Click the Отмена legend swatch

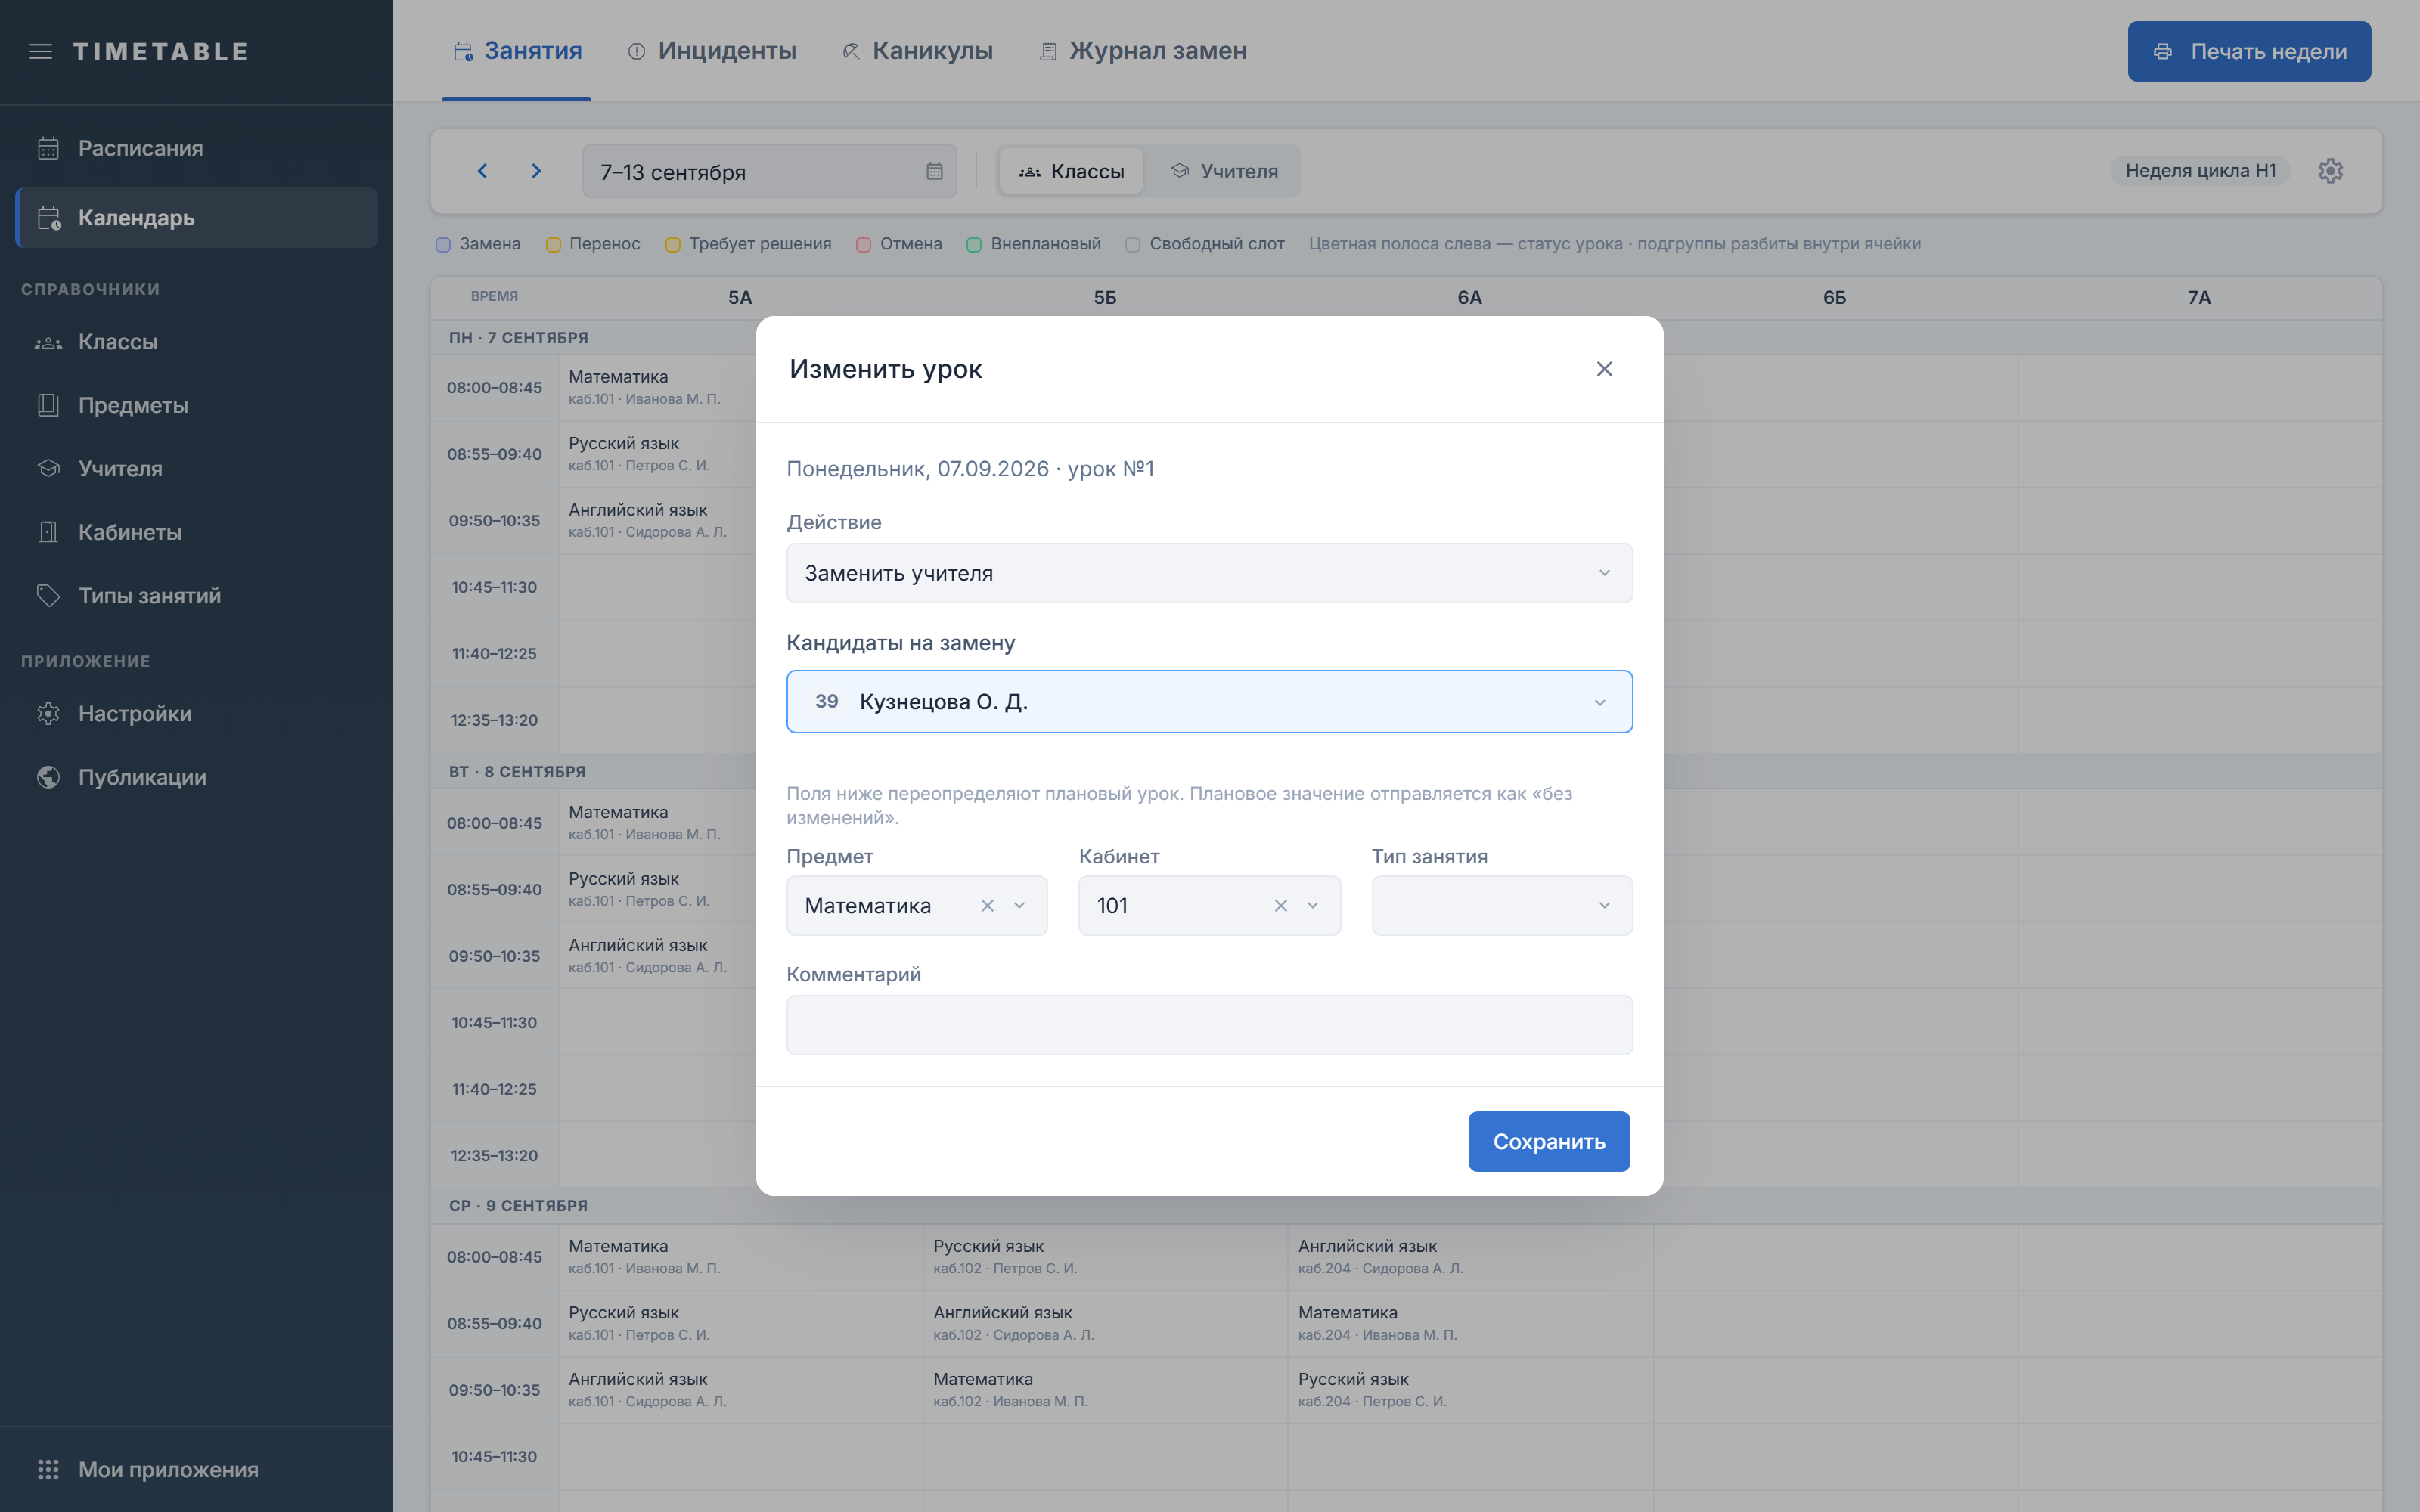coord(864,245)
